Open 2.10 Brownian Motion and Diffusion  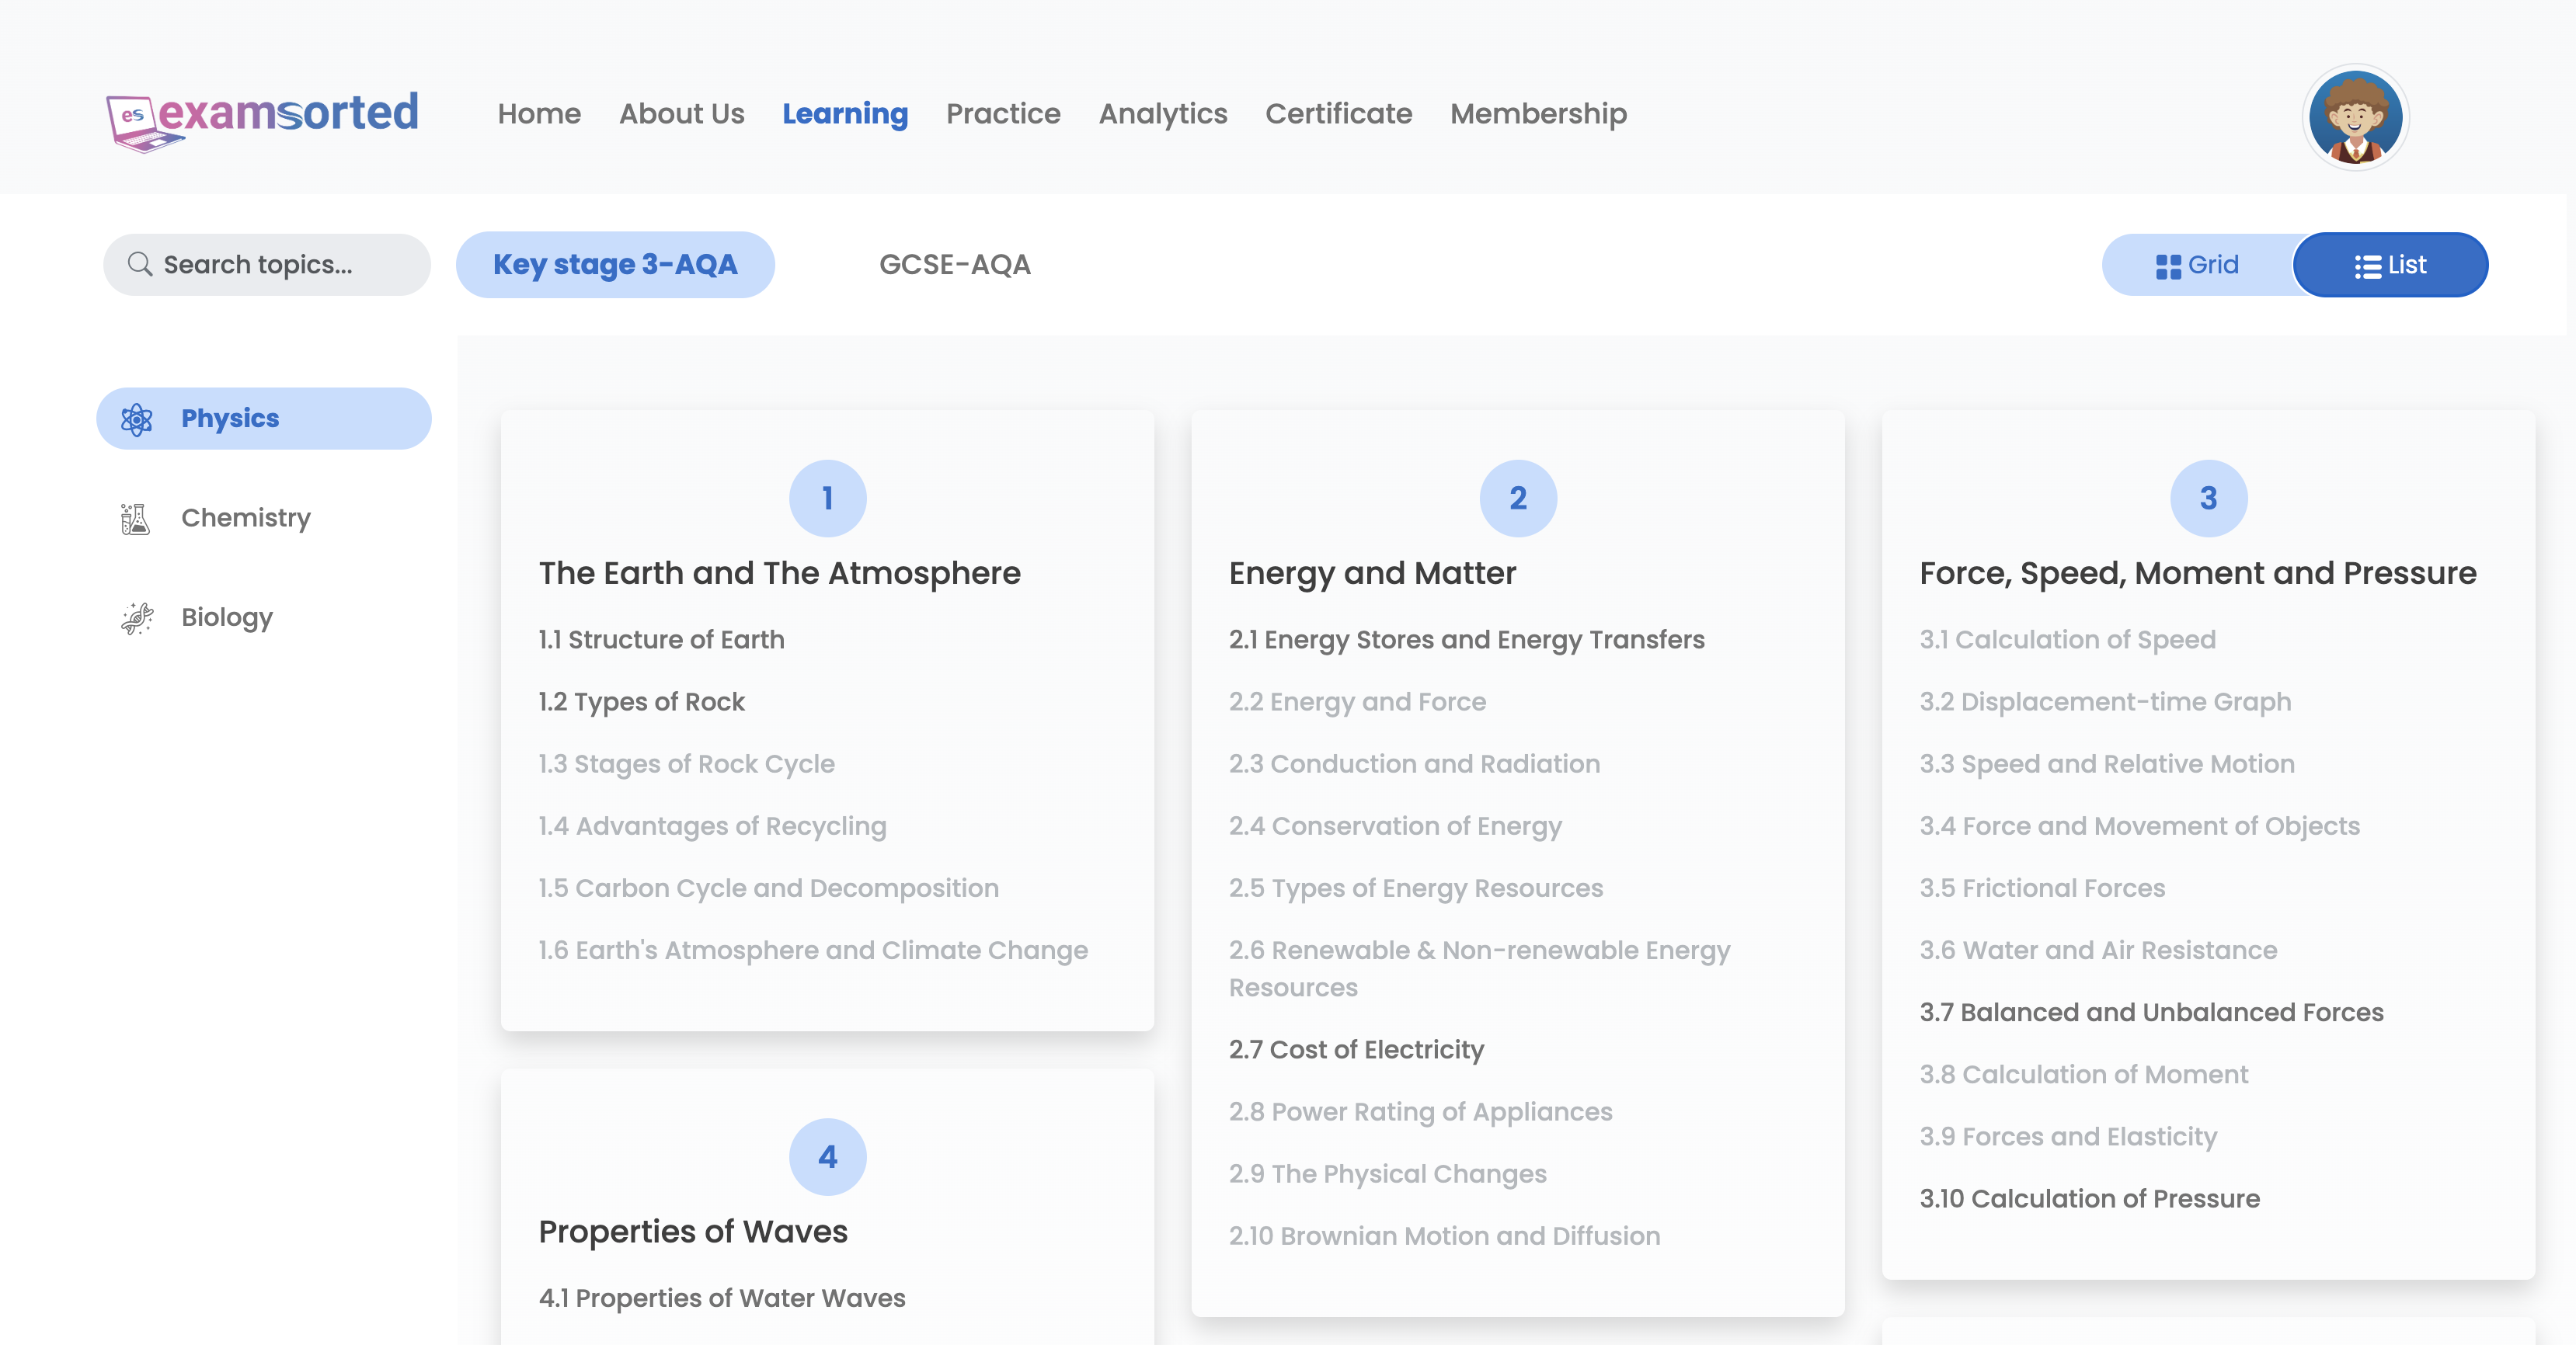1444,1236
